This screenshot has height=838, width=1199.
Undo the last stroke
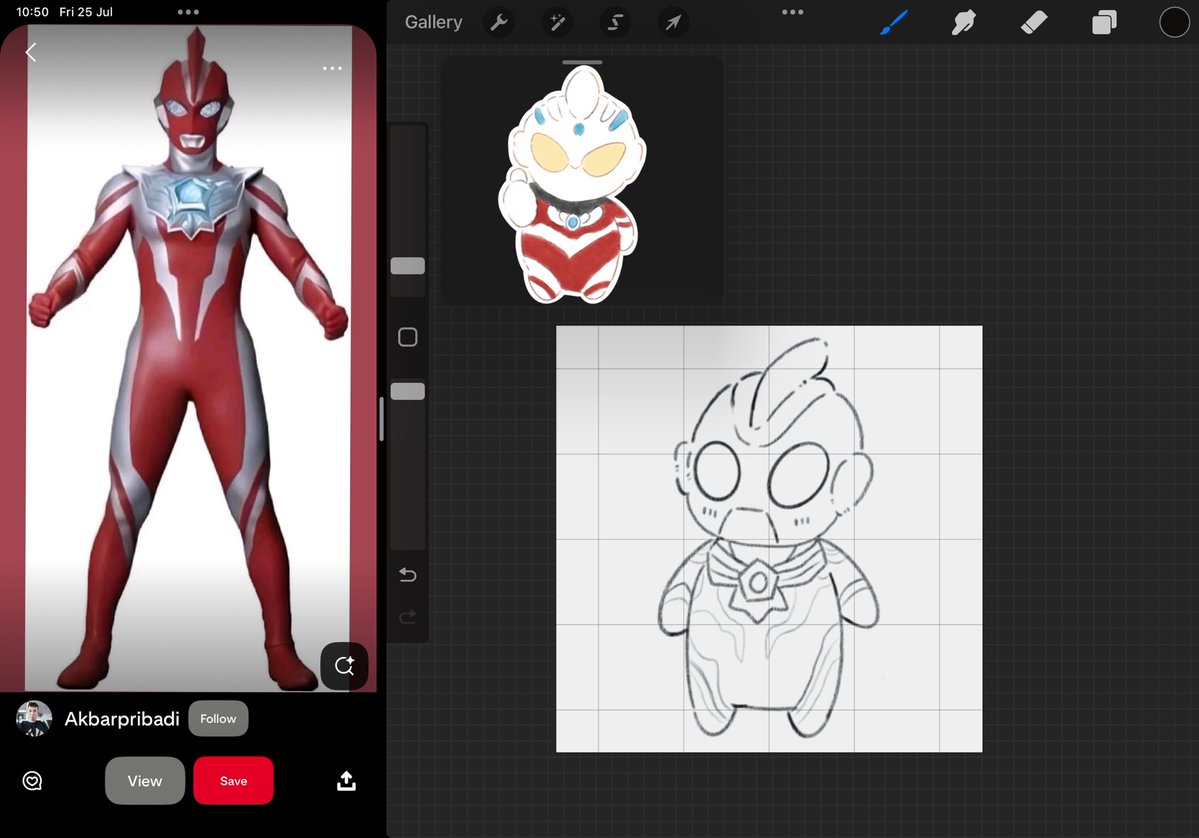pos(408,575)
